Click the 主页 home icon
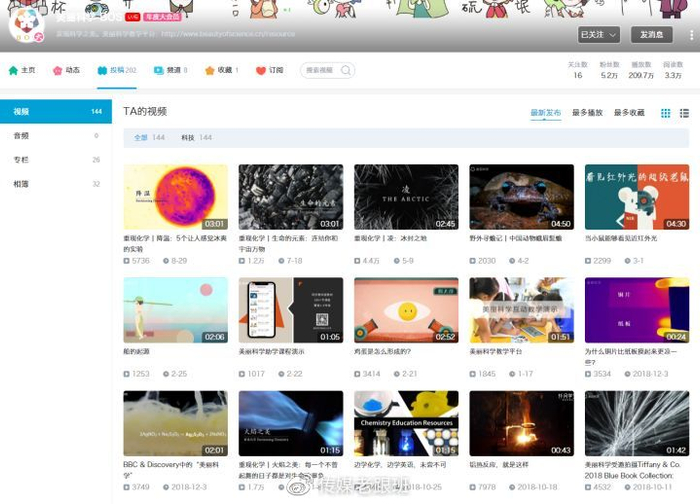This screenshot has height=504, width=700. tap(13, 71)
